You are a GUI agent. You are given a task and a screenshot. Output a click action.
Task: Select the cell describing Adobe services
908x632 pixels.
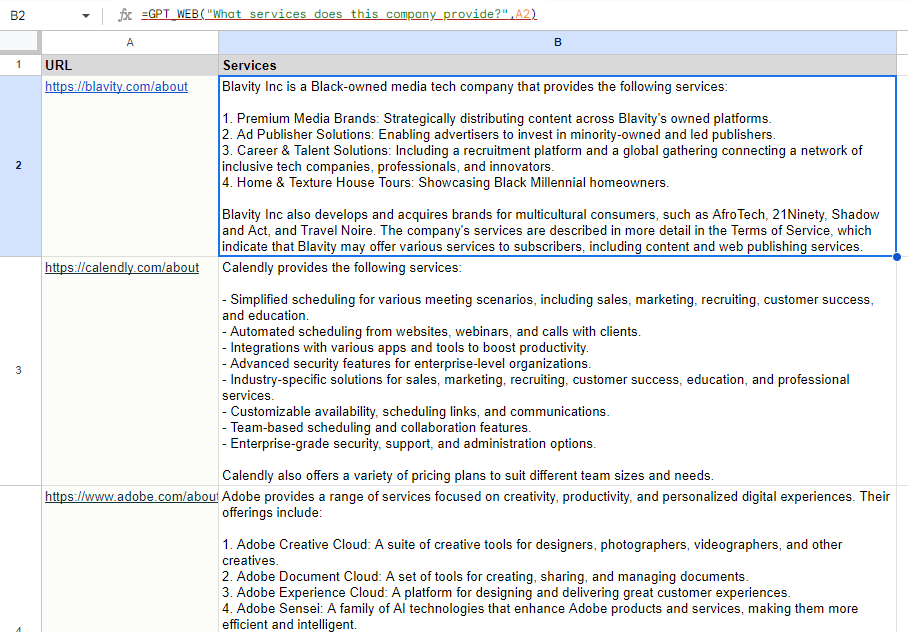557,559
